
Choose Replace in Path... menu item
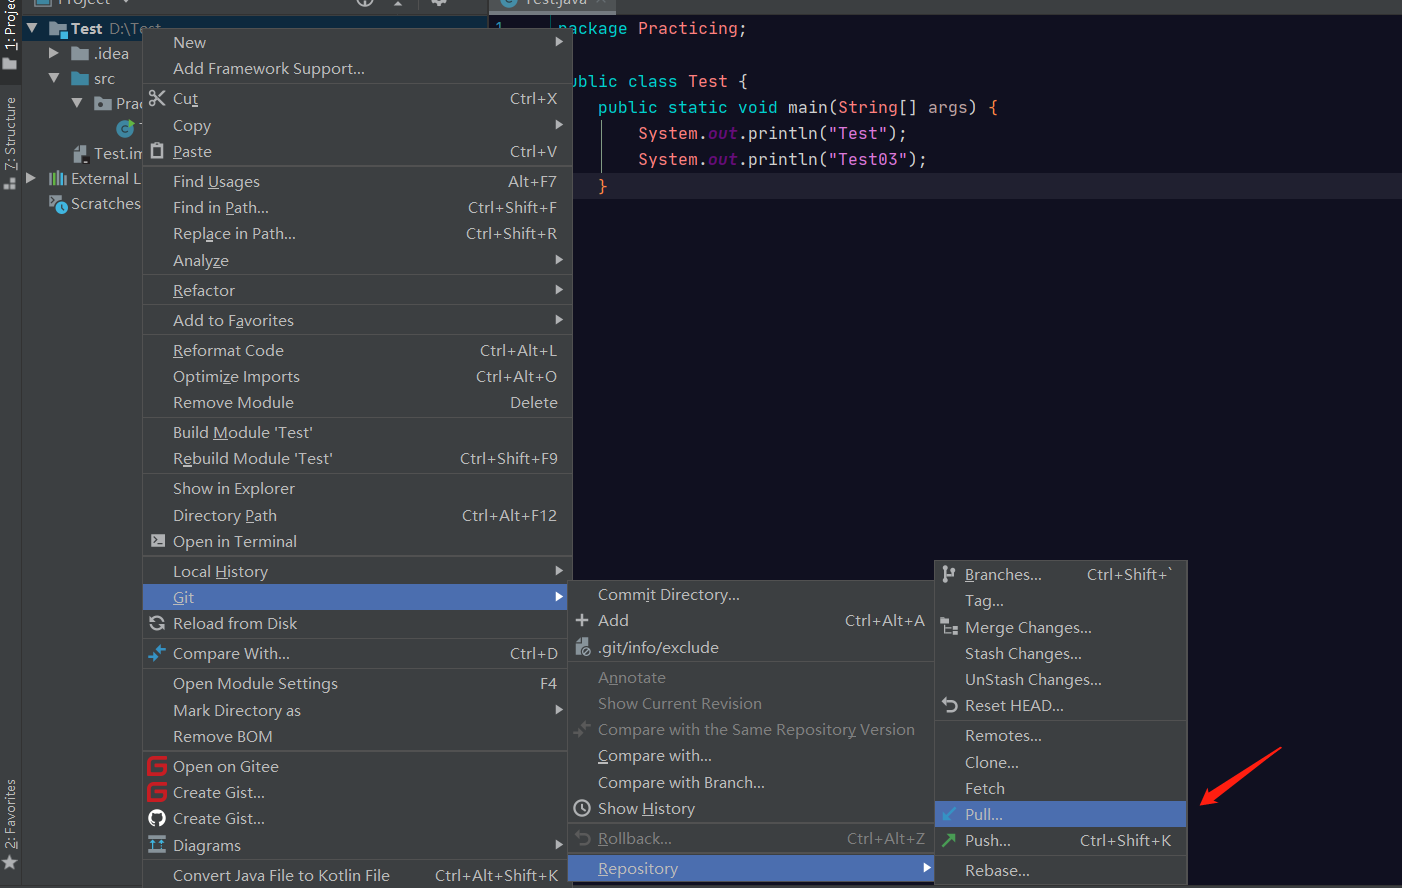tap(357, 233)
